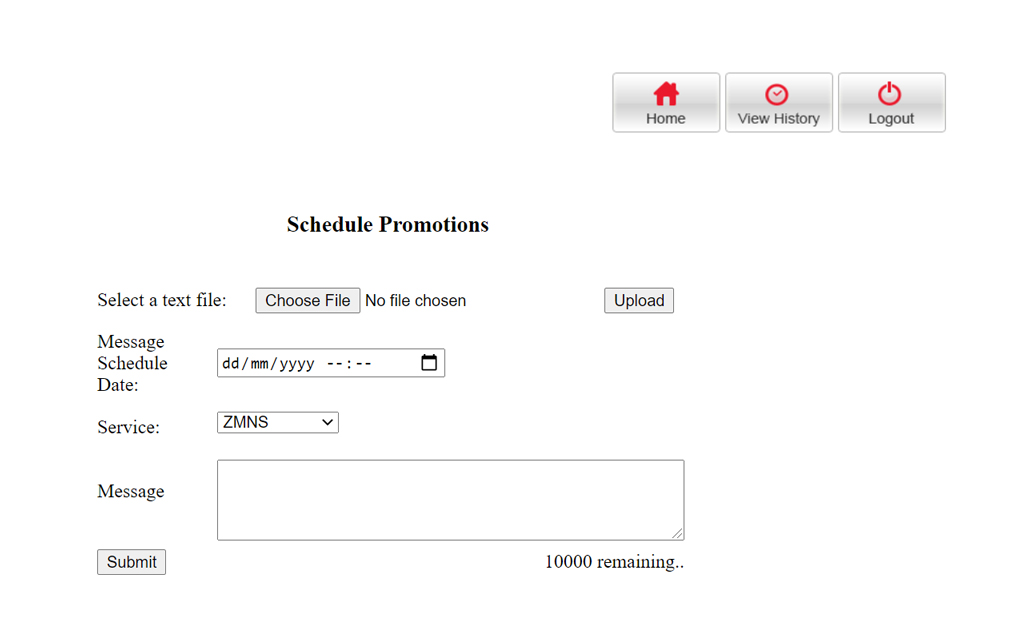Screen dimensions: 1024x640
Task: Click the Schedule Promotions heading
Action: [x=388, y=225]
